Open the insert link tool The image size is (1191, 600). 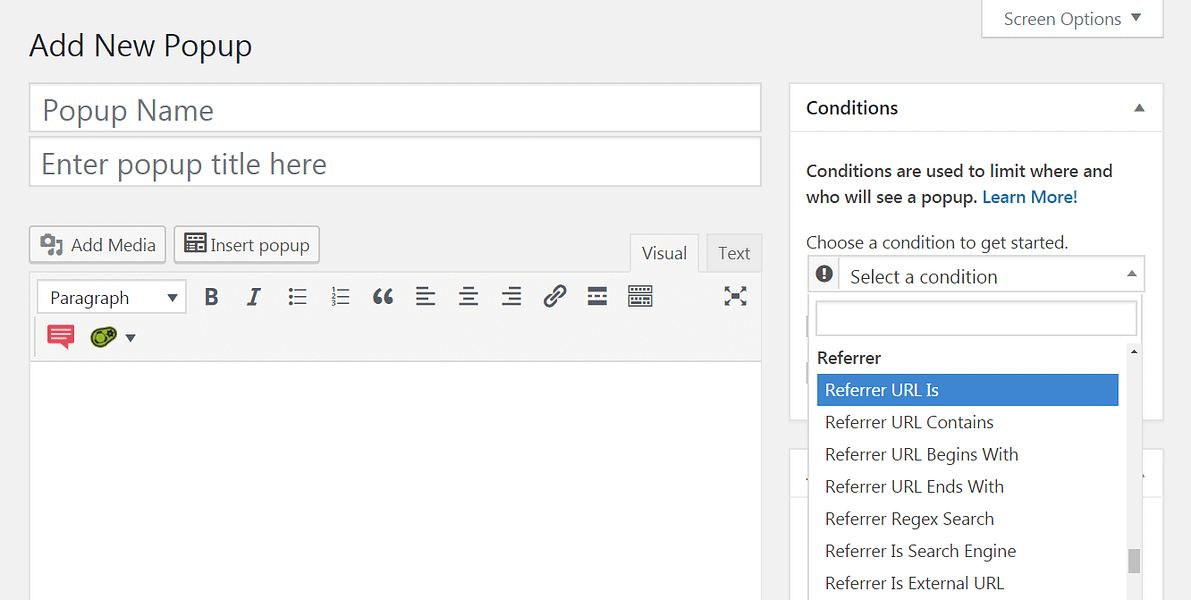(555, 296)
